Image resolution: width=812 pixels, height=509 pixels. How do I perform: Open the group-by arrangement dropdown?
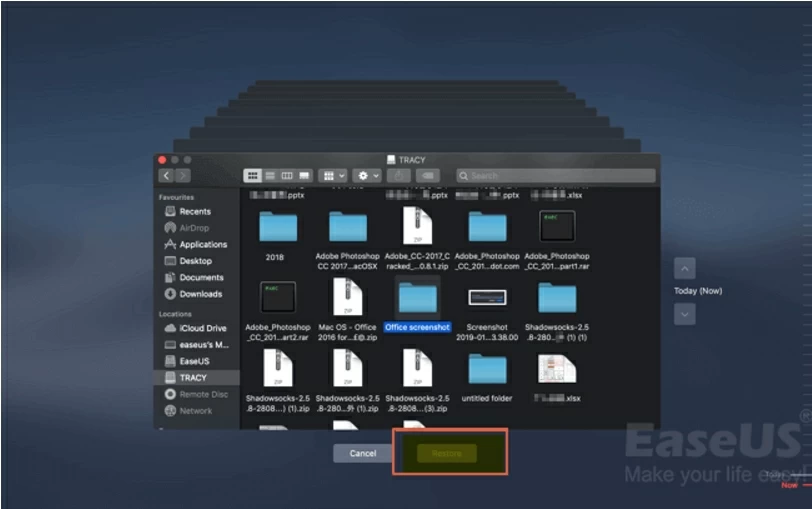click(x=332, y=176)
